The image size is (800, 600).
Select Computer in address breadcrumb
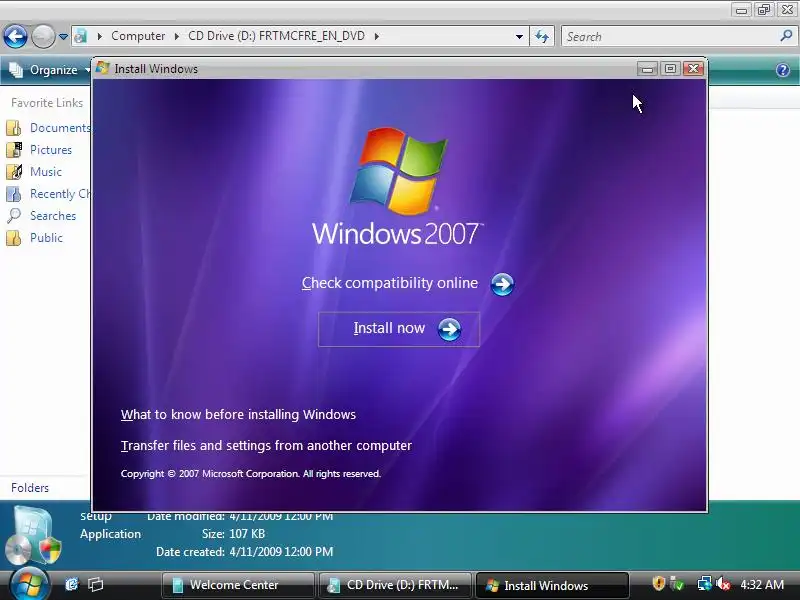click(138, 36)
